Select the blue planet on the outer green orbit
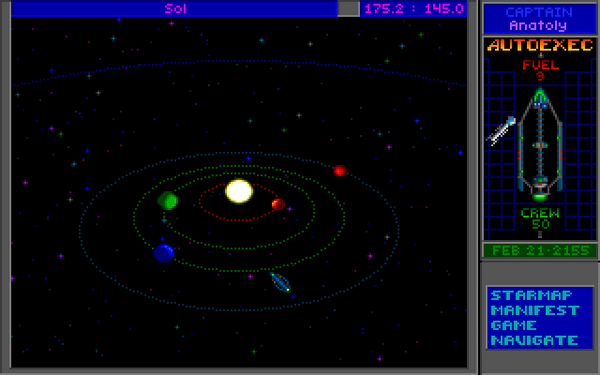This screenshot has height=375, width=600. [164, 253]
